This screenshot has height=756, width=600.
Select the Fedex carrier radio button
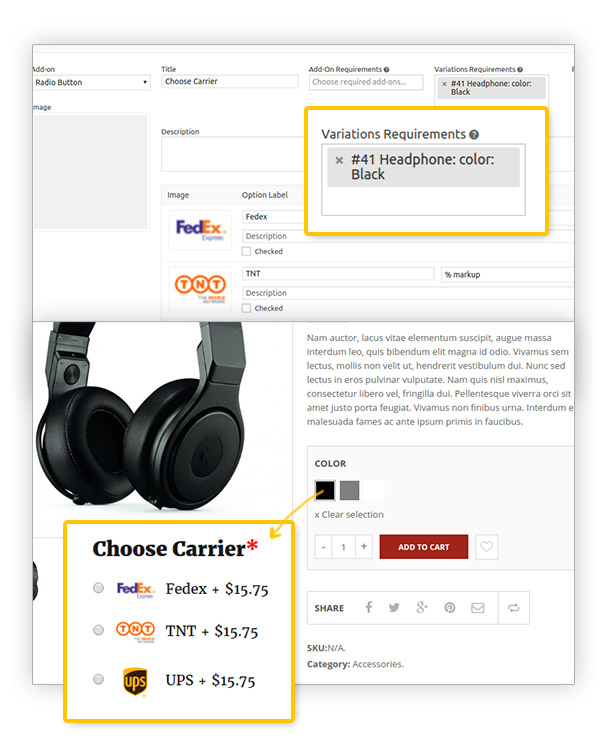click(98, 588)
